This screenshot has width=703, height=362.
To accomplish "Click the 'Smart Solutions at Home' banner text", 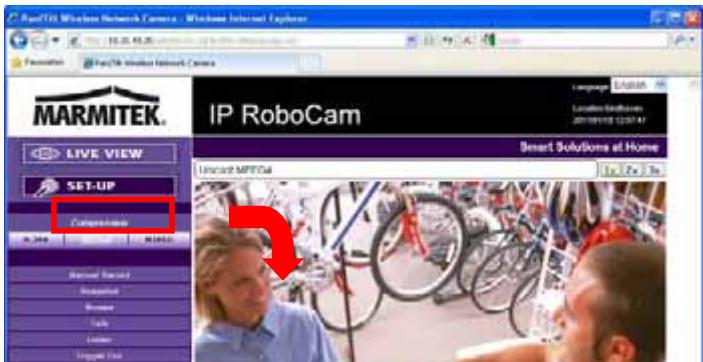I will [589, 148].
